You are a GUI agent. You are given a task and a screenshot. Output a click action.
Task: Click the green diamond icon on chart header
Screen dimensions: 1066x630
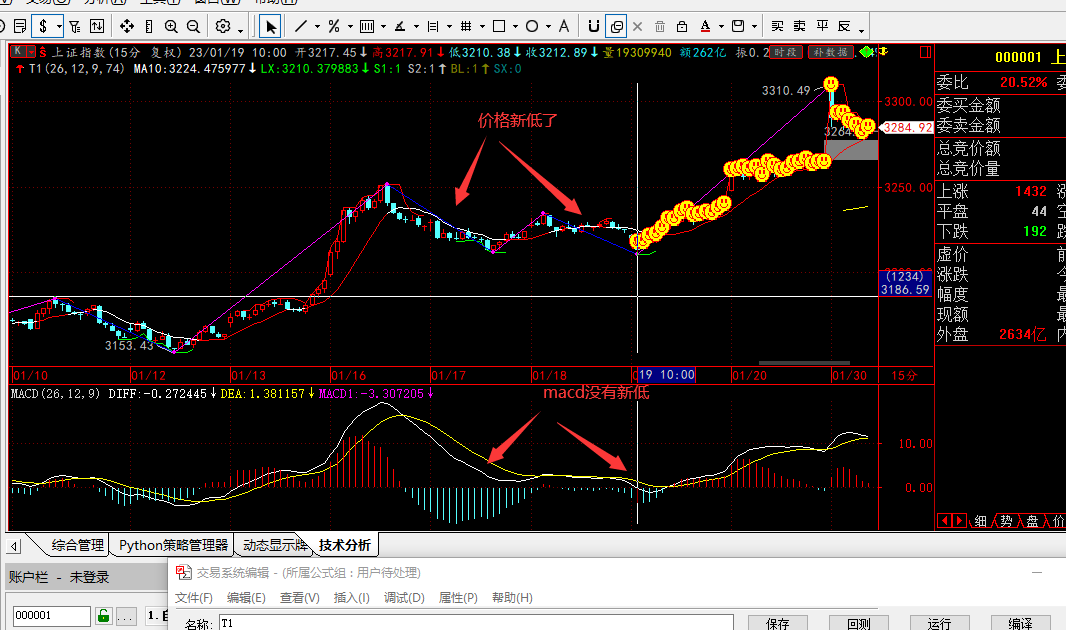pyautogui.click(x=866, y=52)
